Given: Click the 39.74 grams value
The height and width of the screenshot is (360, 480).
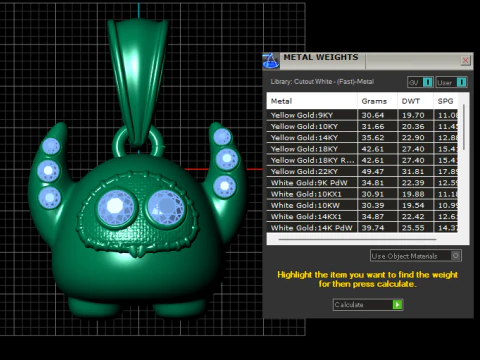Looking at the screenshot, I should (x=373, y=228).
